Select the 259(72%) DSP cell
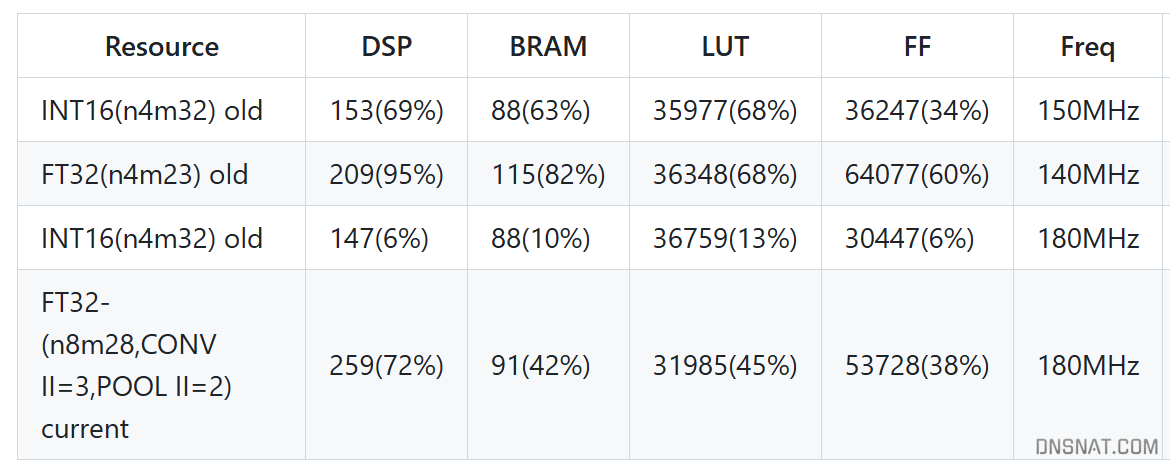 click(x=387, y=366)
